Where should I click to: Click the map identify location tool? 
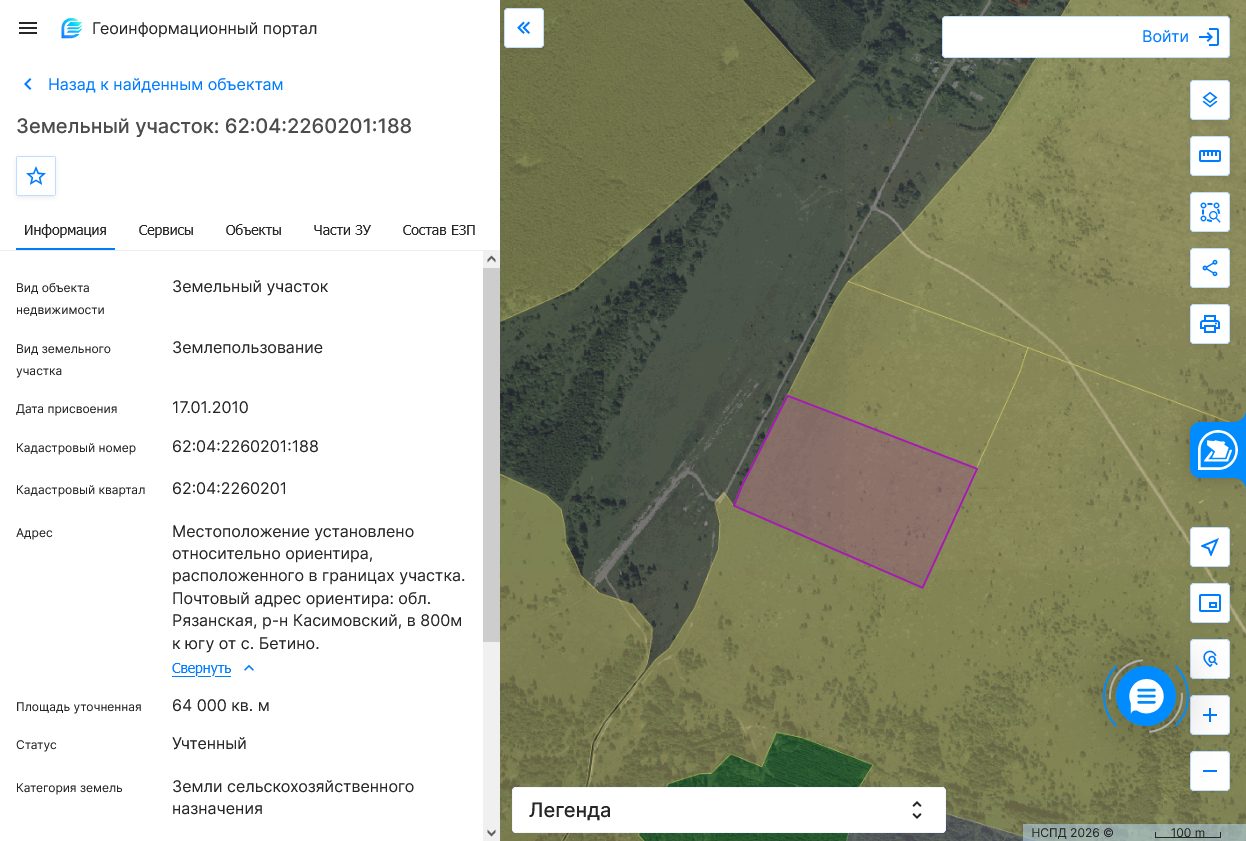1210,659
